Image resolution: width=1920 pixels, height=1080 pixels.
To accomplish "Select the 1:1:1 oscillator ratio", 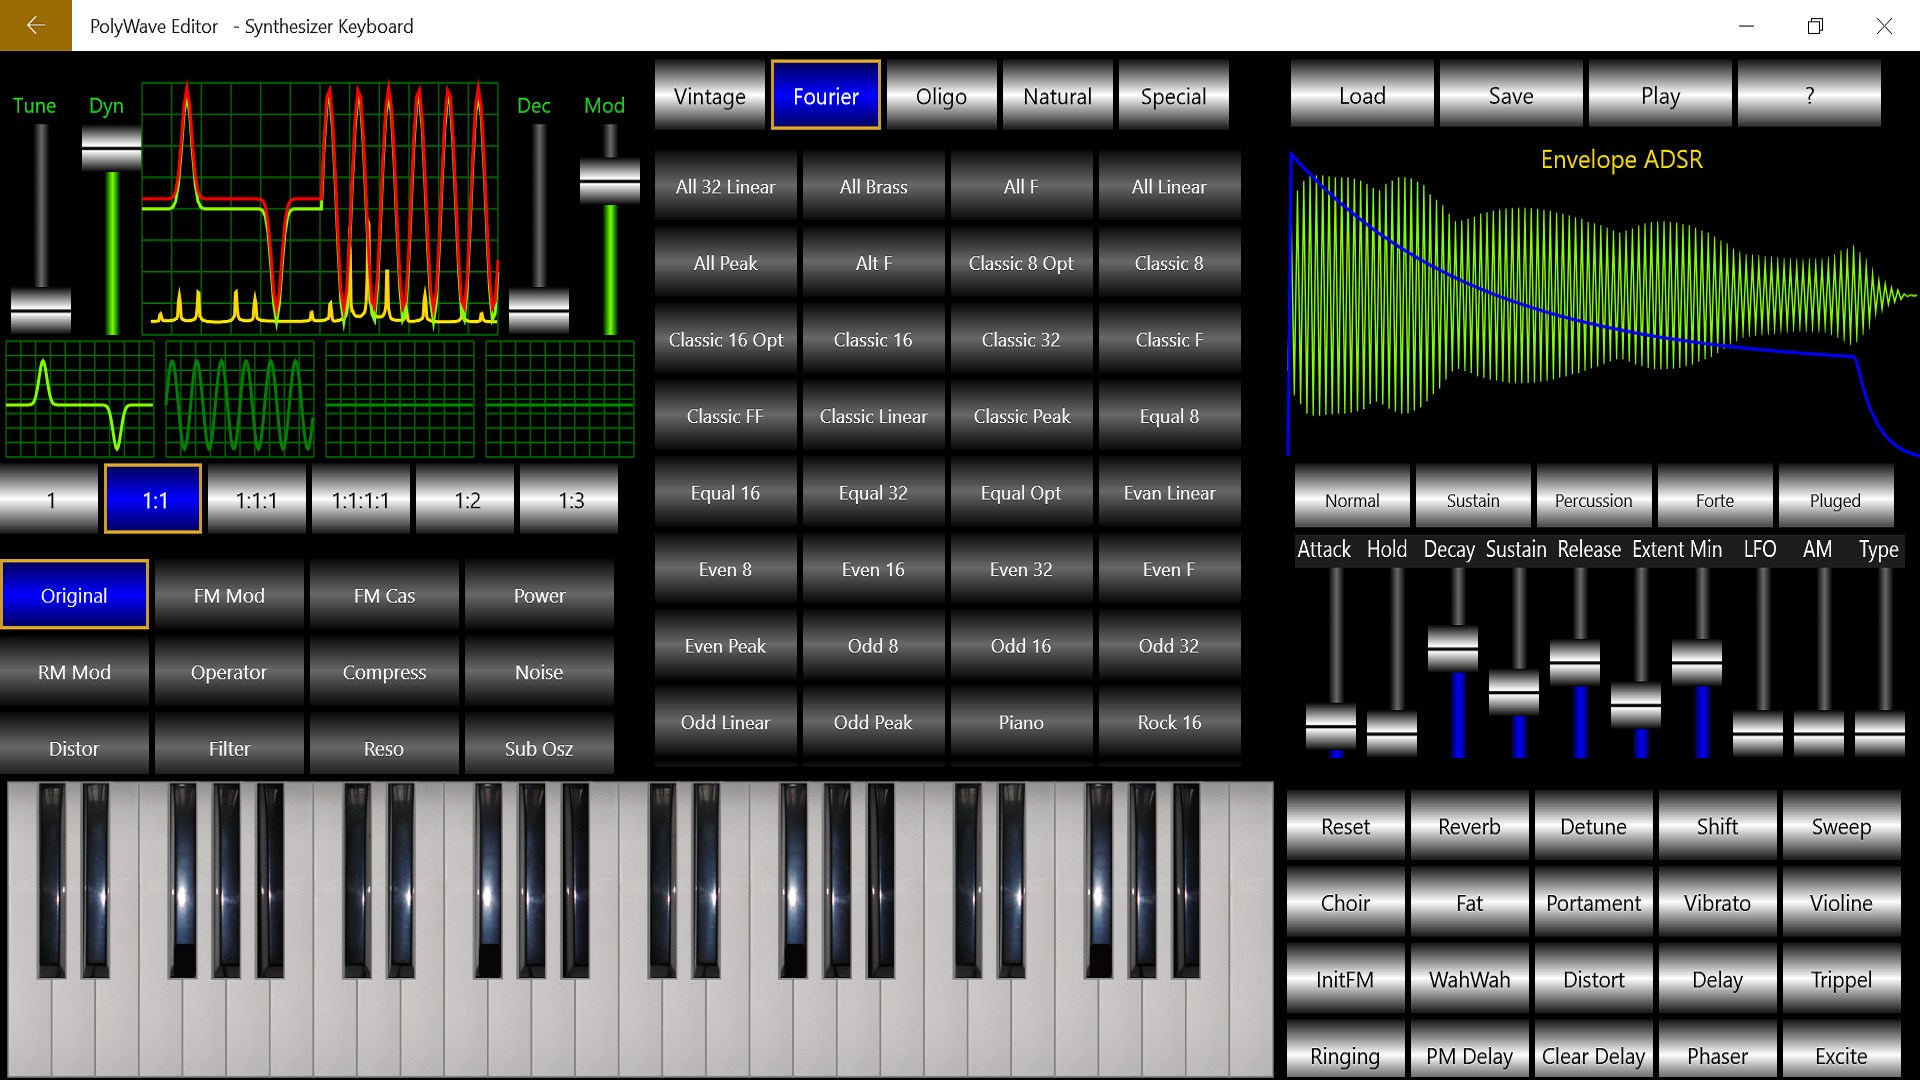I will click(256, 499).
